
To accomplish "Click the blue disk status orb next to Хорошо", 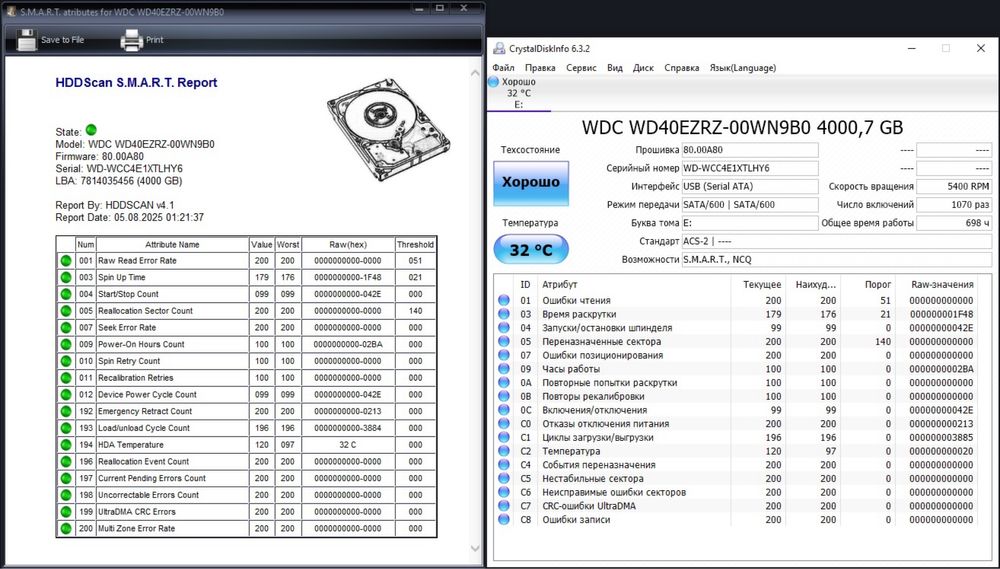I will click(x=493, y=82).
